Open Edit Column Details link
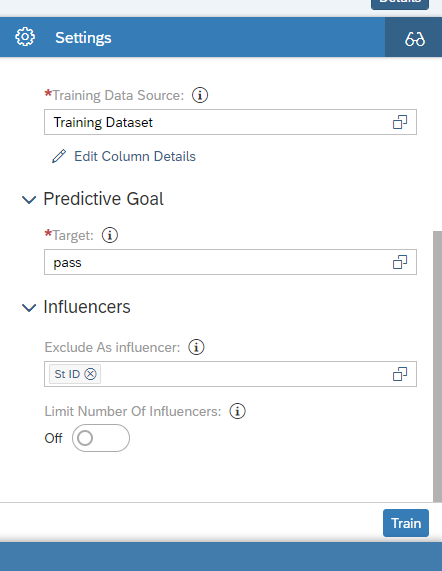The width and height of the screenshot is (442, 571). click(x=135, y=156)
